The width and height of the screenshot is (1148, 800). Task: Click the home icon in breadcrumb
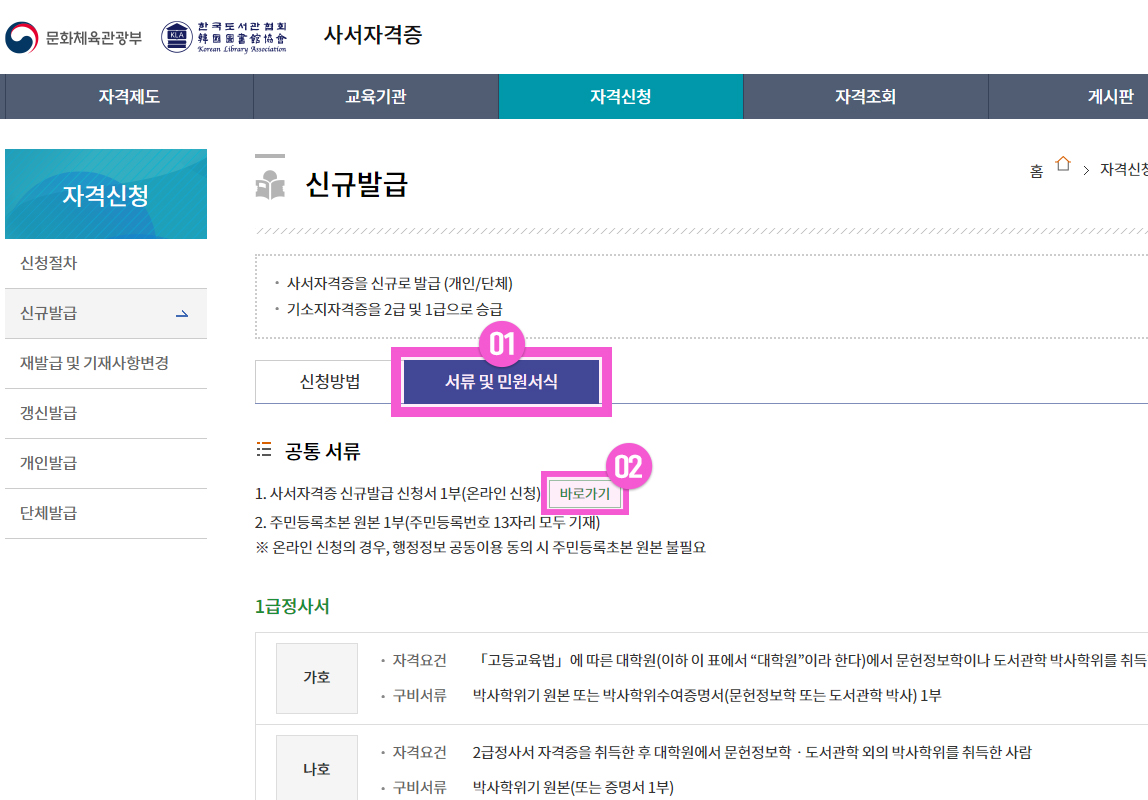[1062, 165]
